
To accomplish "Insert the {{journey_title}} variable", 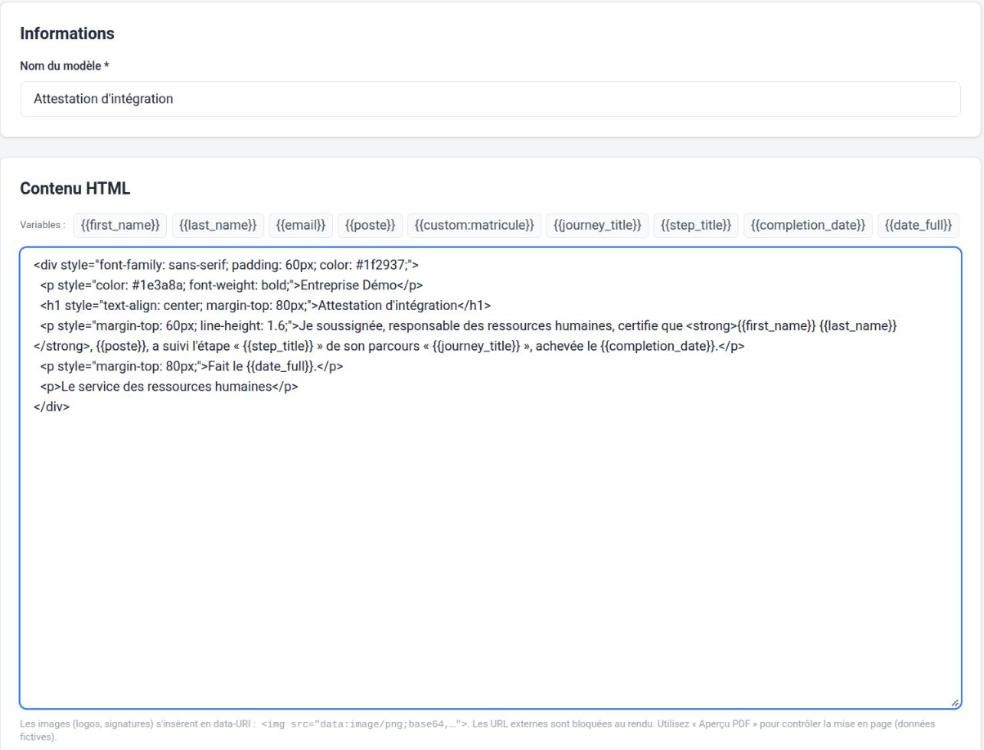I will pyautogui.click(x=597, y=225).
